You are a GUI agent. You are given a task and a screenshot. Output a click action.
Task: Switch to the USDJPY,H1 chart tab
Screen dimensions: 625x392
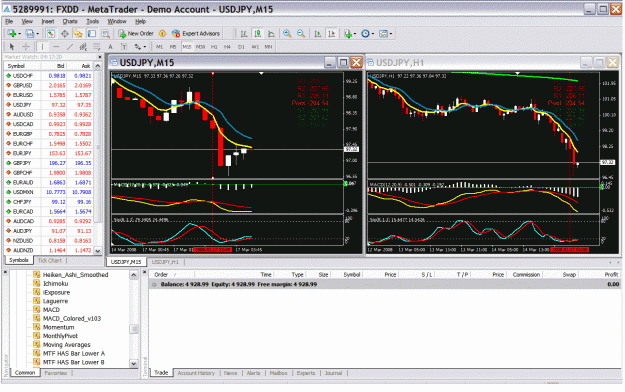165,262
